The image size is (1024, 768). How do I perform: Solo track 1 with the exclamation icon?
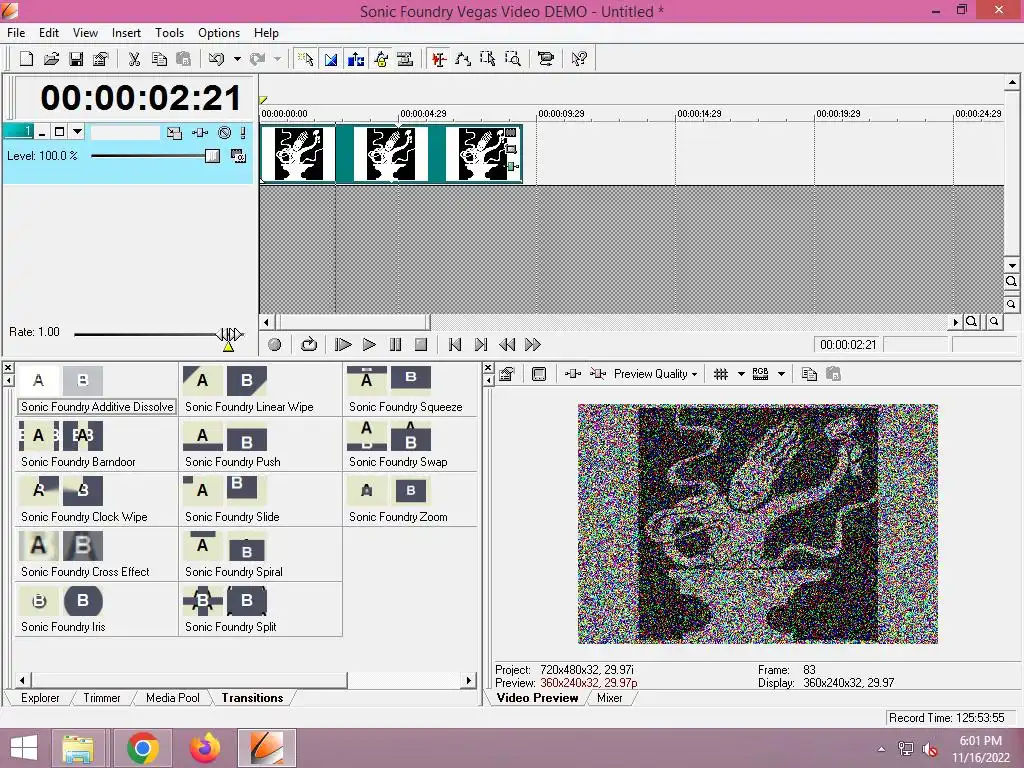click(243, 133)
